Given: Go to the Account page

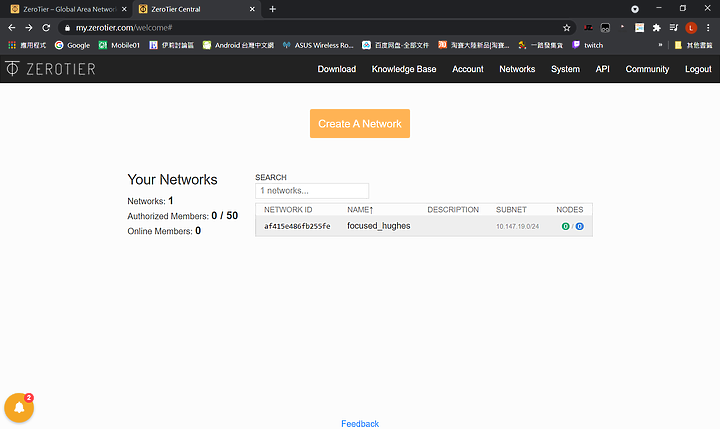Looking at the screenshot, I should tap(467, 69).
